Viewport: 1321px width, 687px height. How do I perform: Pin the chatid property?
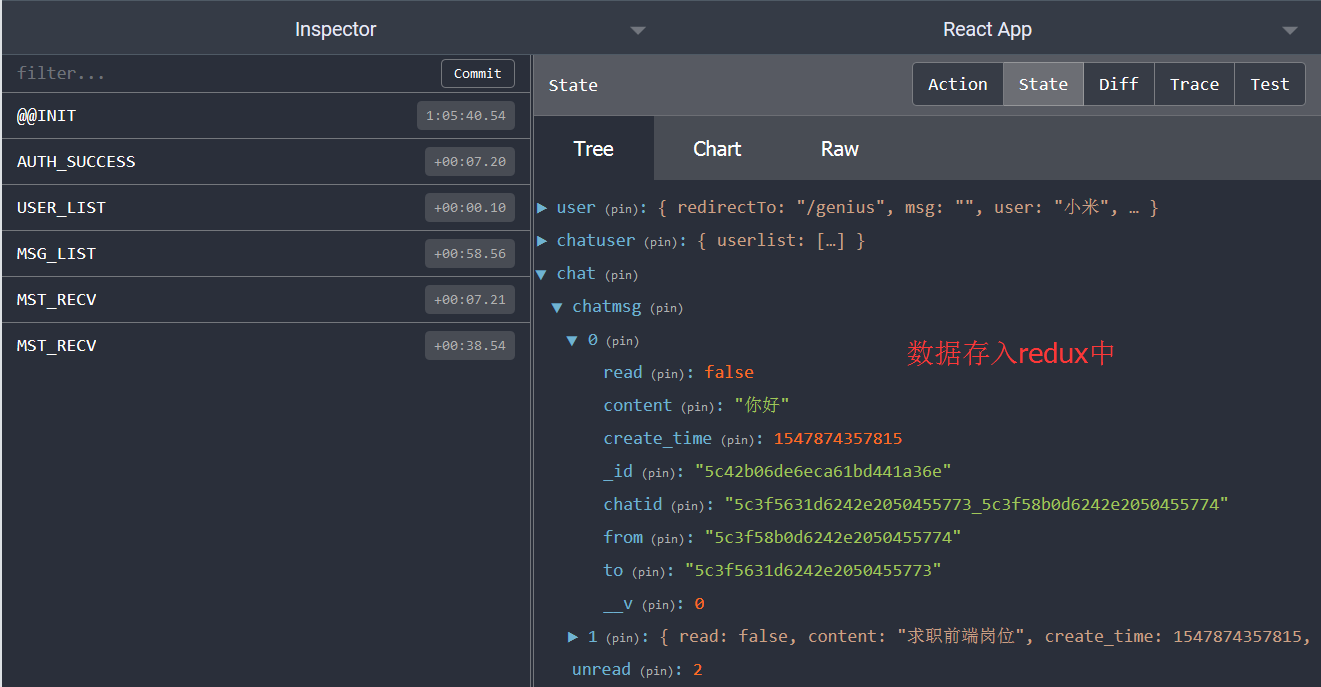click(690, 506)
